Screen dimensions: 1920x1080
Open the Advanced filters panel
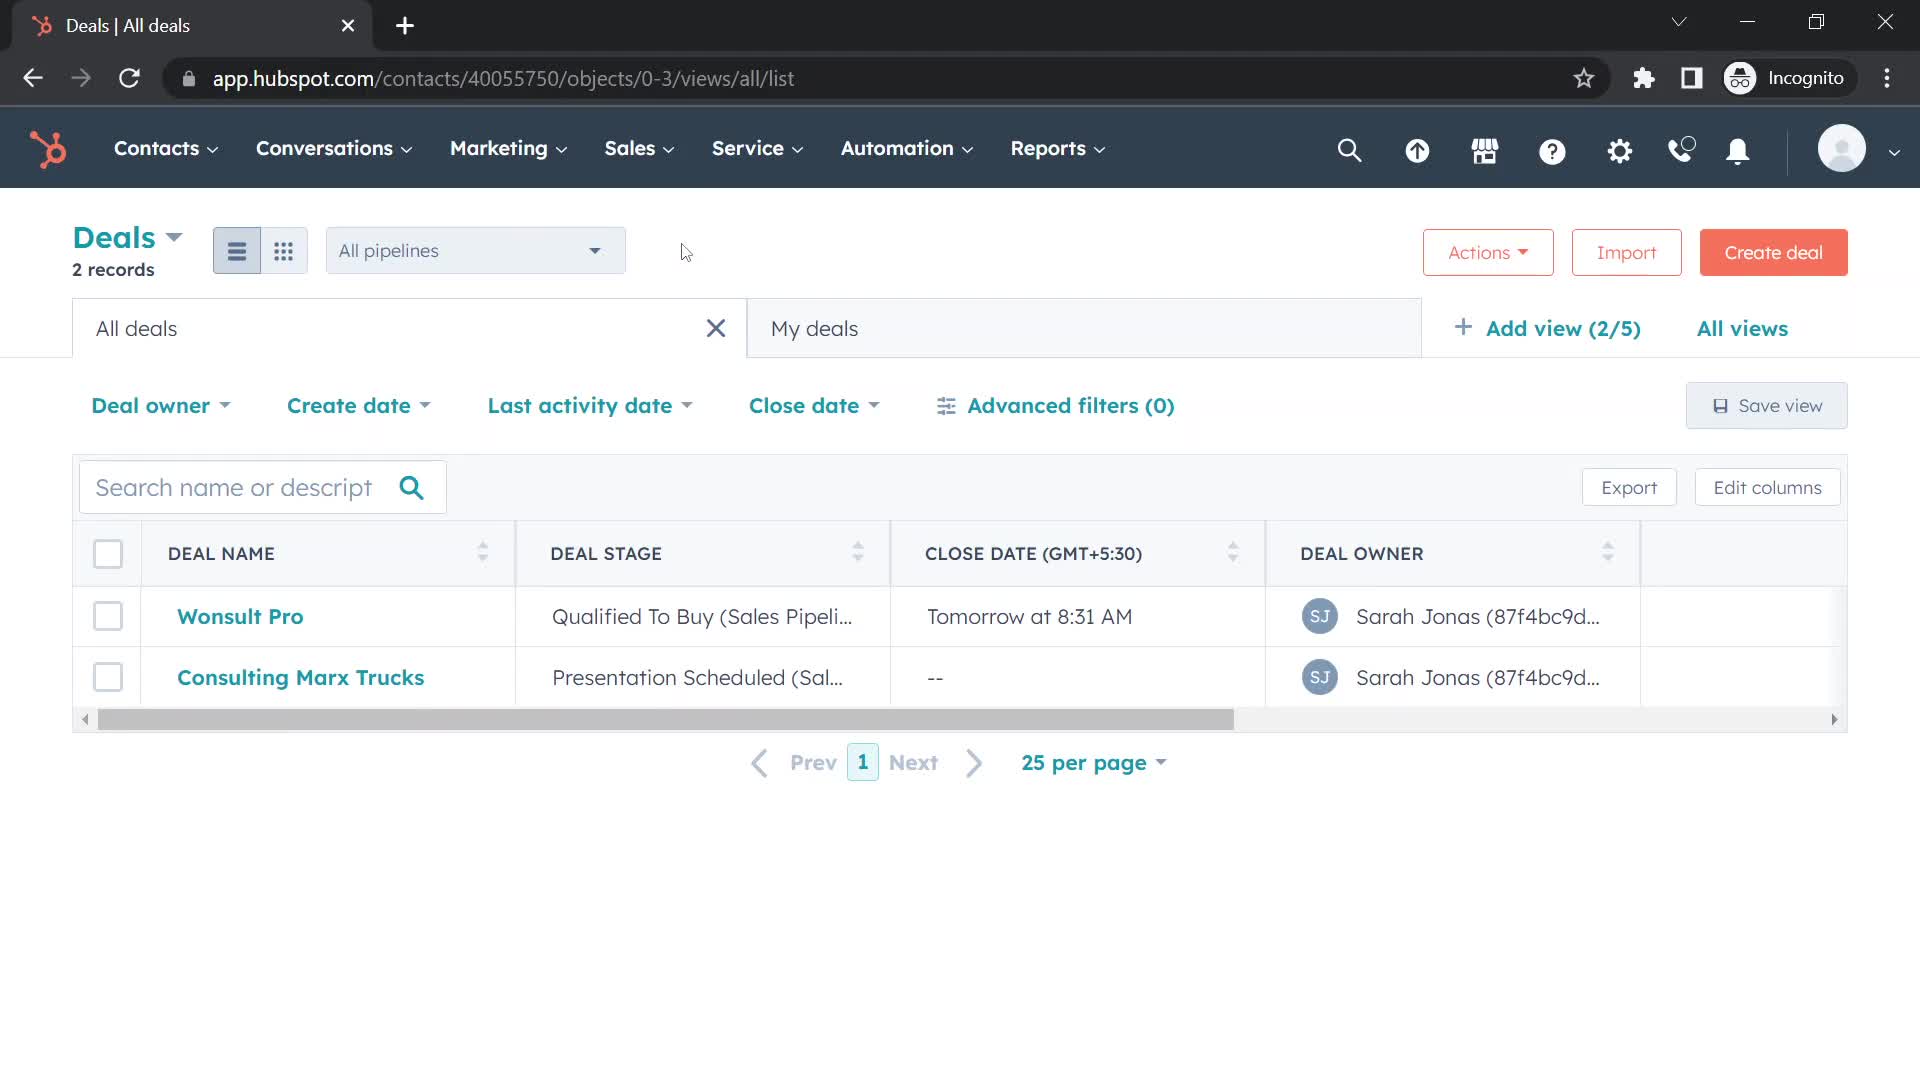coord(1055,405)
